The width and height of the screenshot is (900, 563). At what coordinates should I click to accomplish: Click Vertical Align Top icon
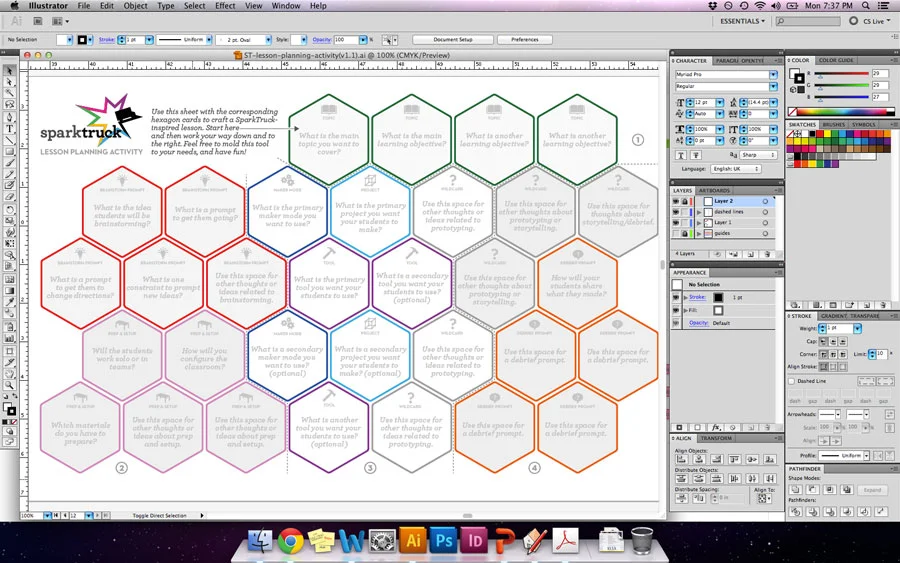click(734, 459)
